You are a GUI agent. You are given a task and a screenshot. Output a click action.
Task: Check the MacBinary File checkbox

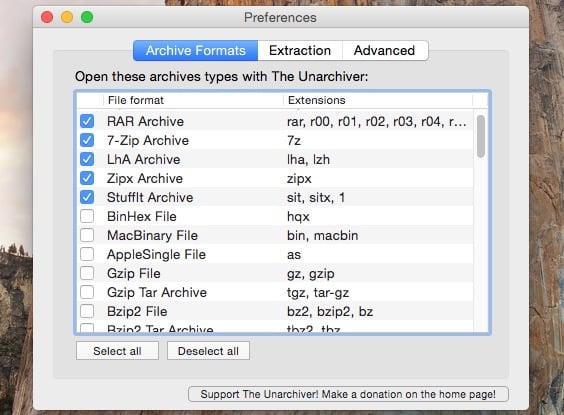[87, 236]
